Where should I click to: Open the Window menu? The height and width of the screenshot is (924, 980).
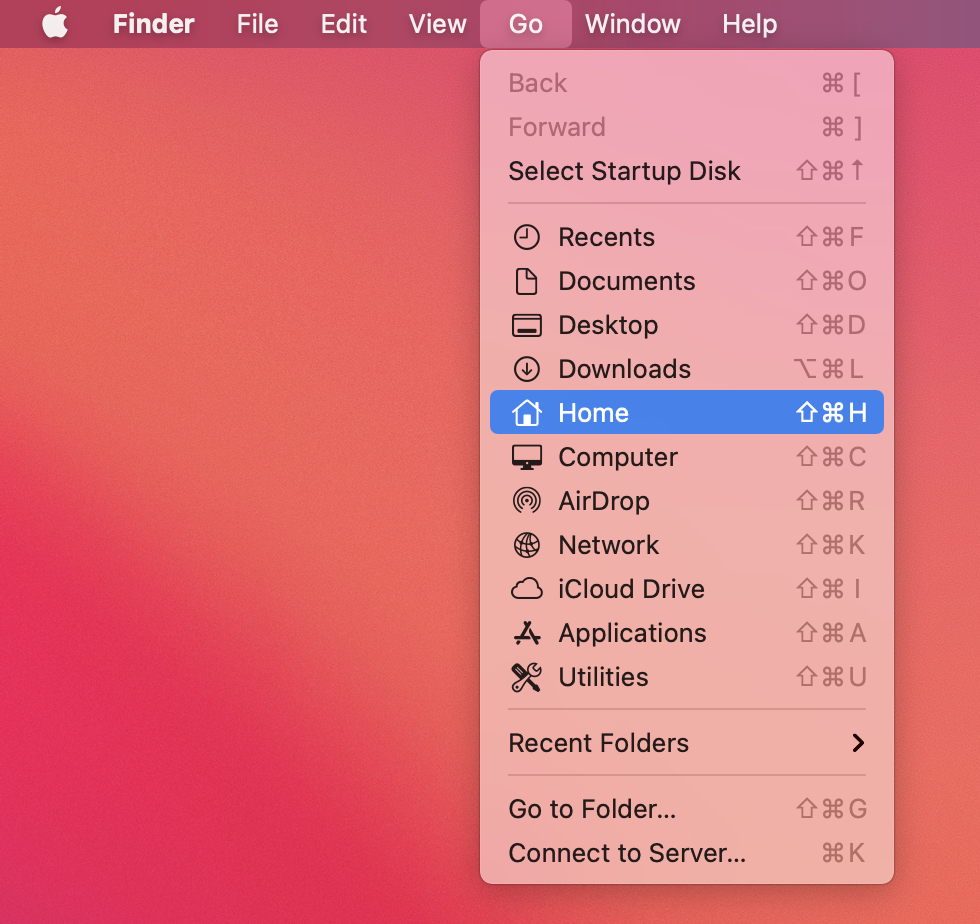632,24
